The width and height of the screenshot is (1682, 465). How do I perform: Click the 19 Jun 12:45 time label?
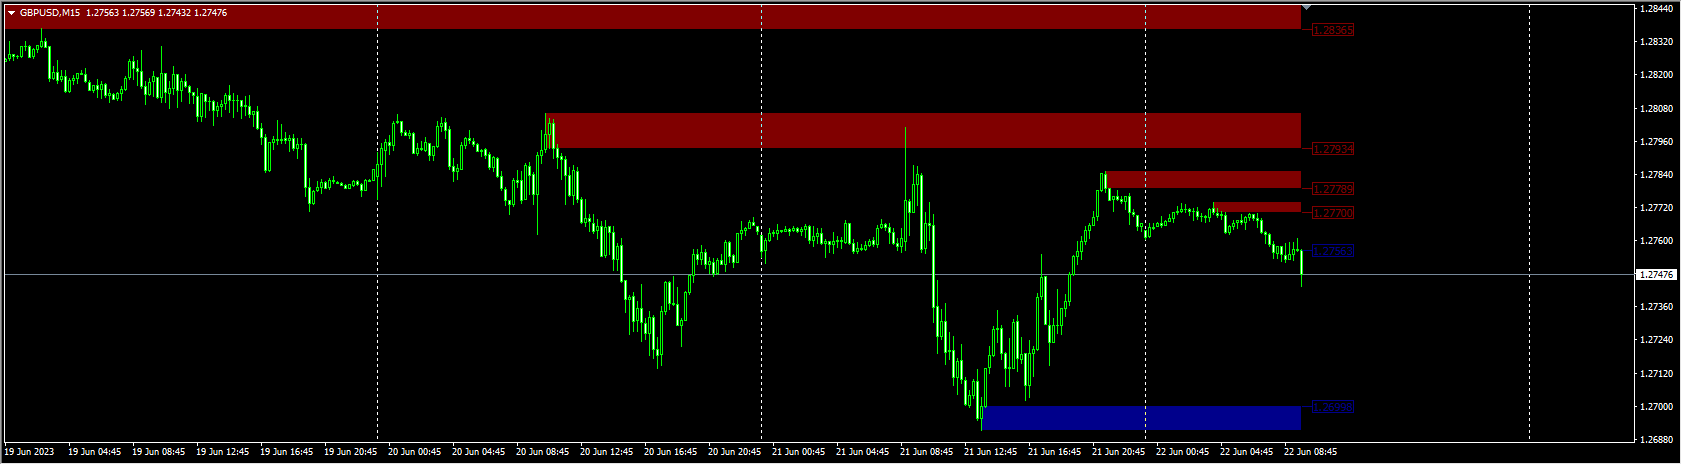[223, 452]
